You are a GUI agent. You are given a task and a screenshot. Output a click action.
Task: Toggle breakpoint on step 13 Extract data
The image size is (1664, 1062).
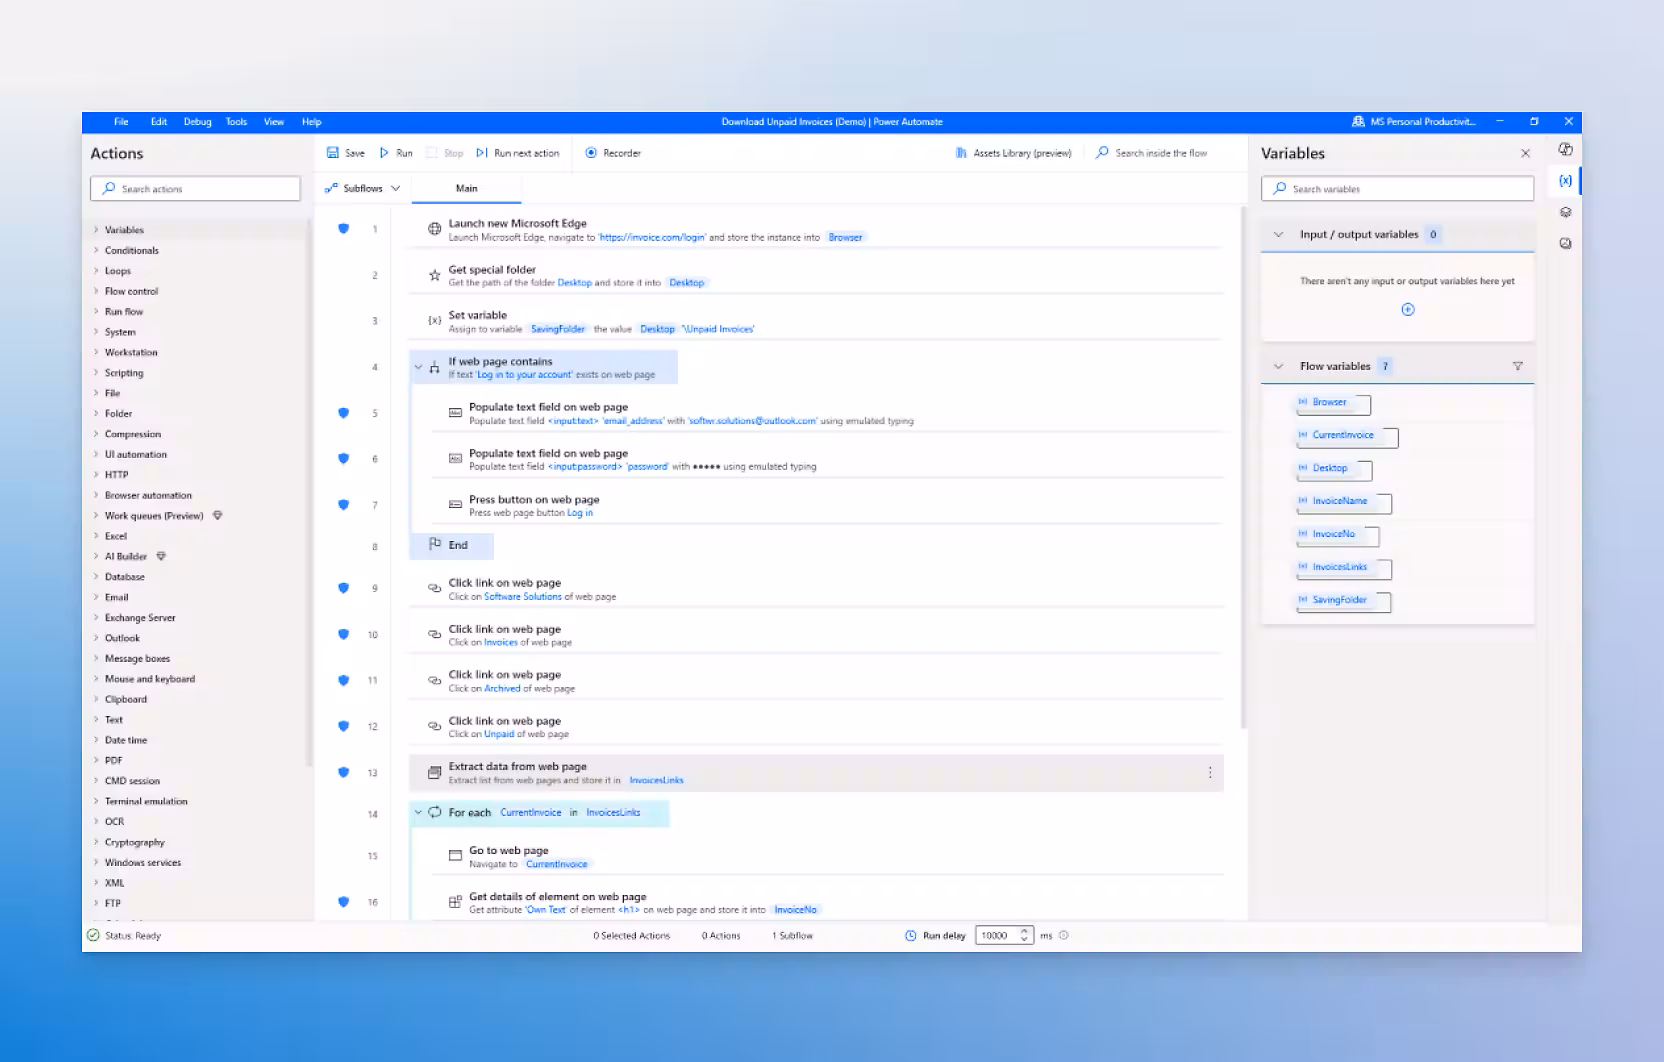click(x=343, y=772)
